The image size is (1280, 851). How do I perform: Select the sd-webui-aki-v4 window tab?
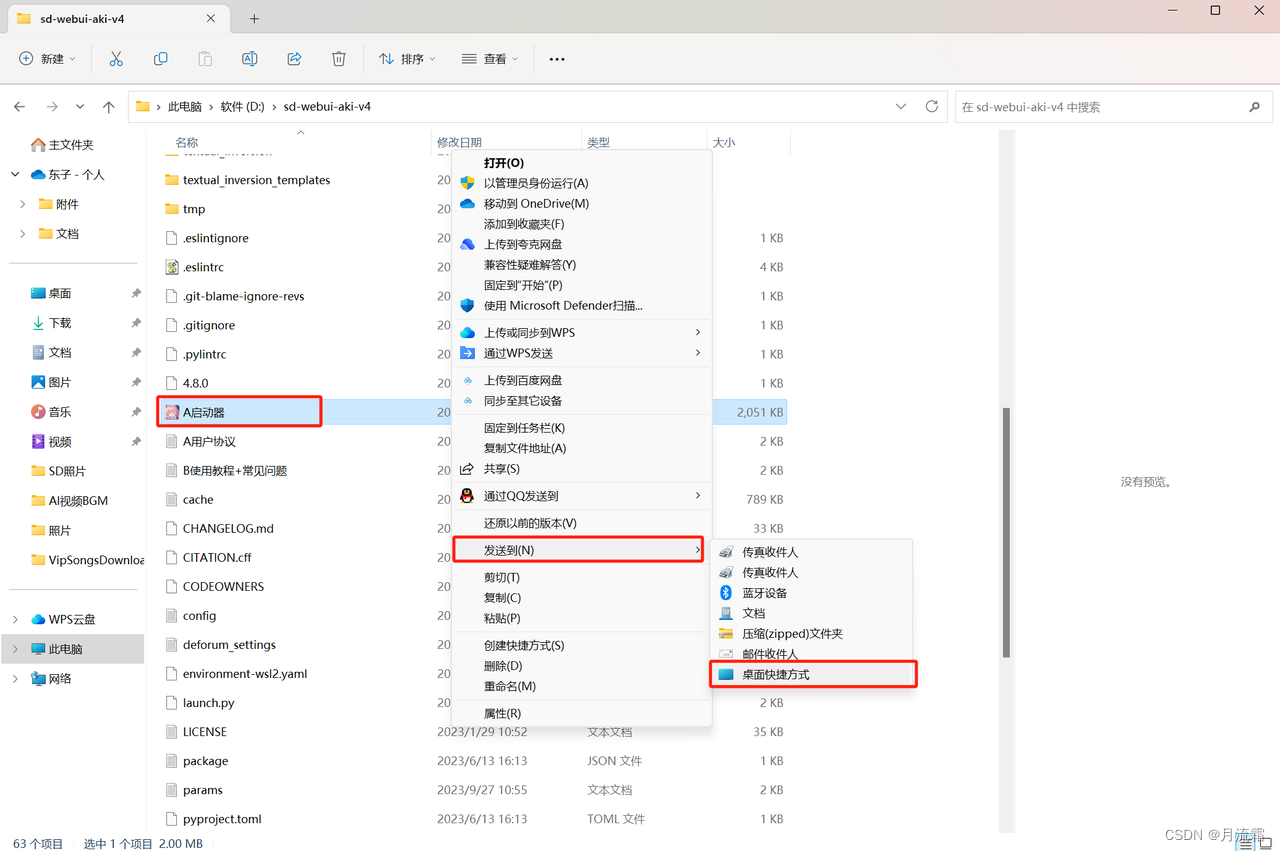tap(116, 19)
